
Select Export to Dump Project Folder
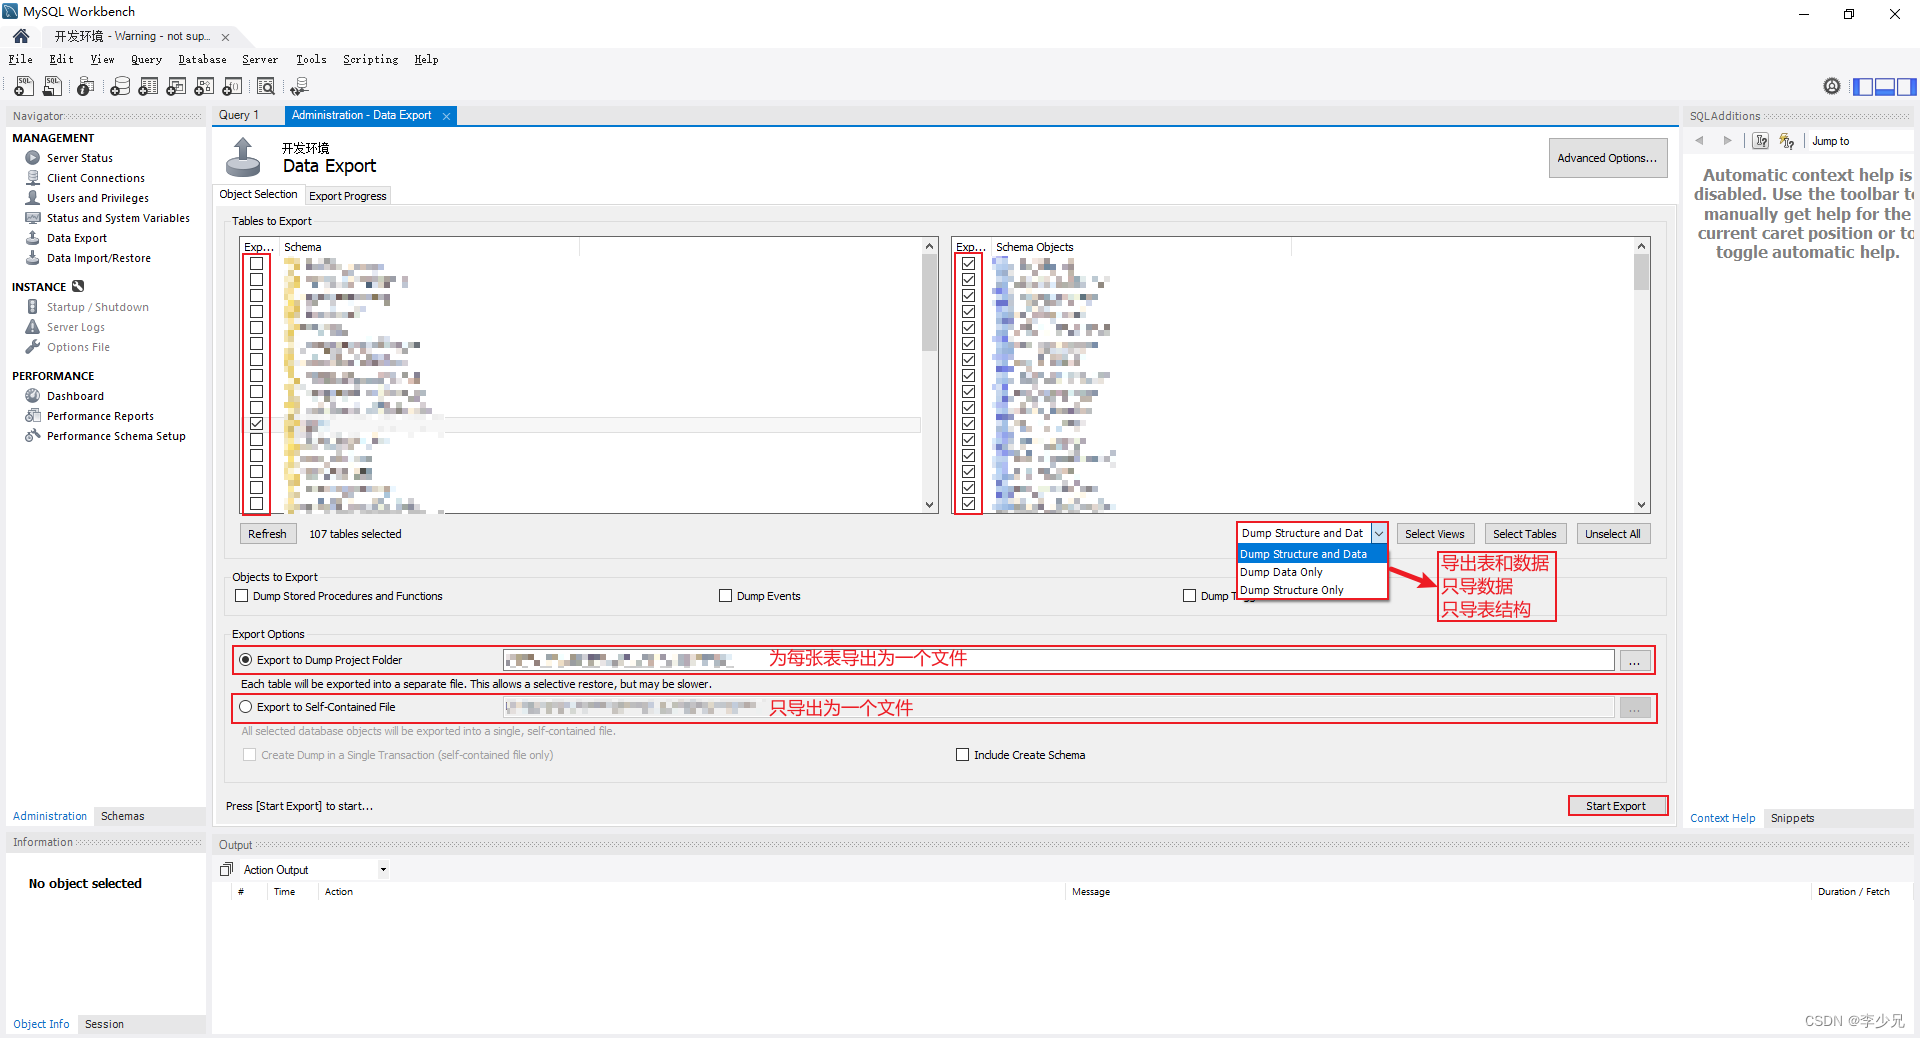coord(245,660)
